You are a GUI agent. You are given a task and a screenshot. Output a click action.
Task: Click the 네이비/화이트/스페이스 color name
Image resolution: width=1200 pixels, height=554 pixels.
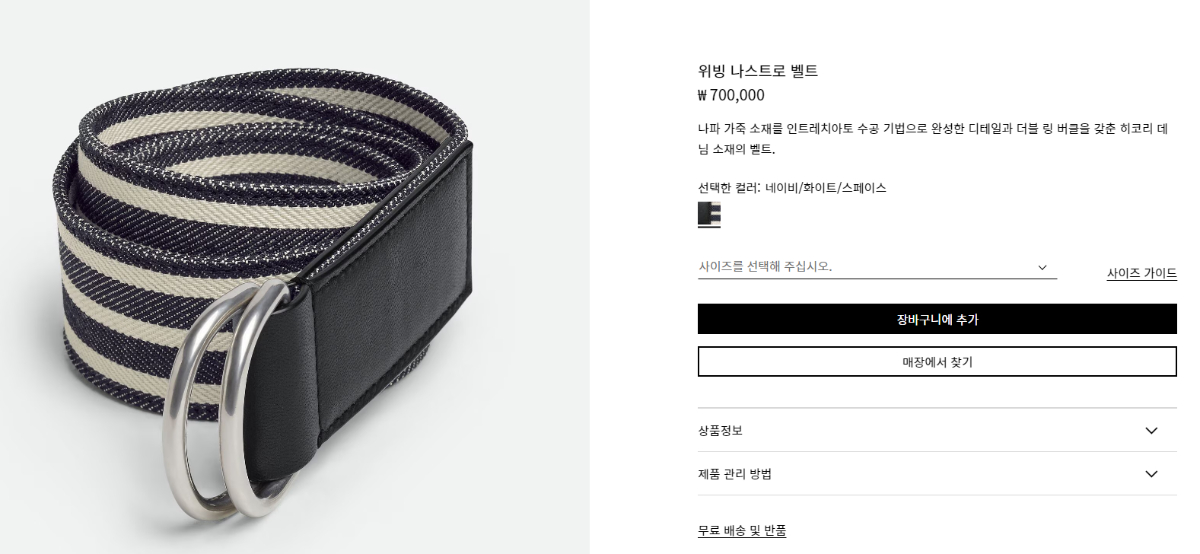coord(826,188)
